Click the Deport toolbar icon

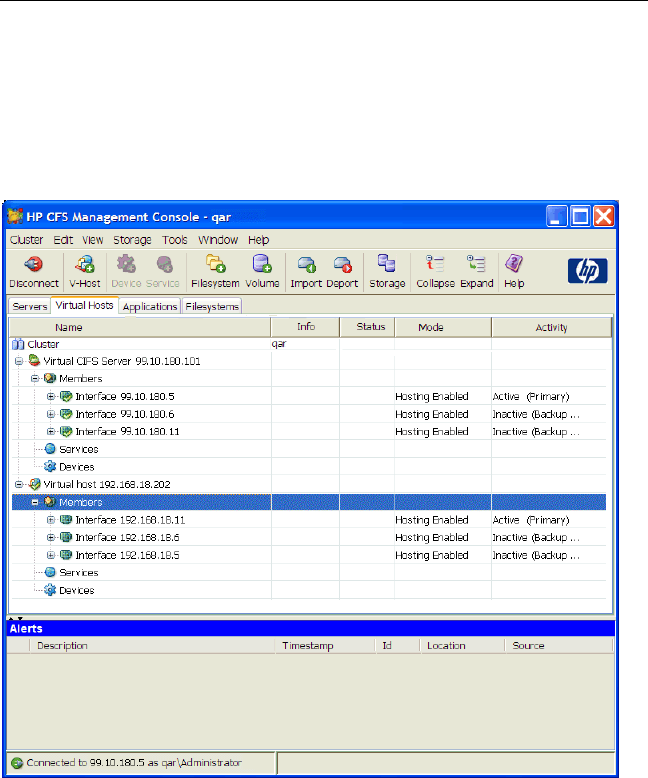342,264
